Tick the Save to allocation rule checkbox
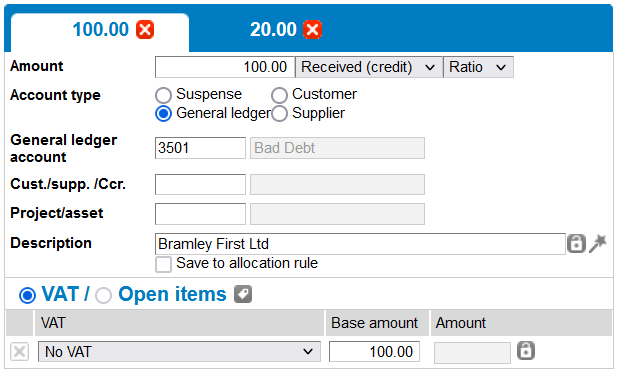The width and height of the screenshot is (623, 386). [x=163, y=264]
